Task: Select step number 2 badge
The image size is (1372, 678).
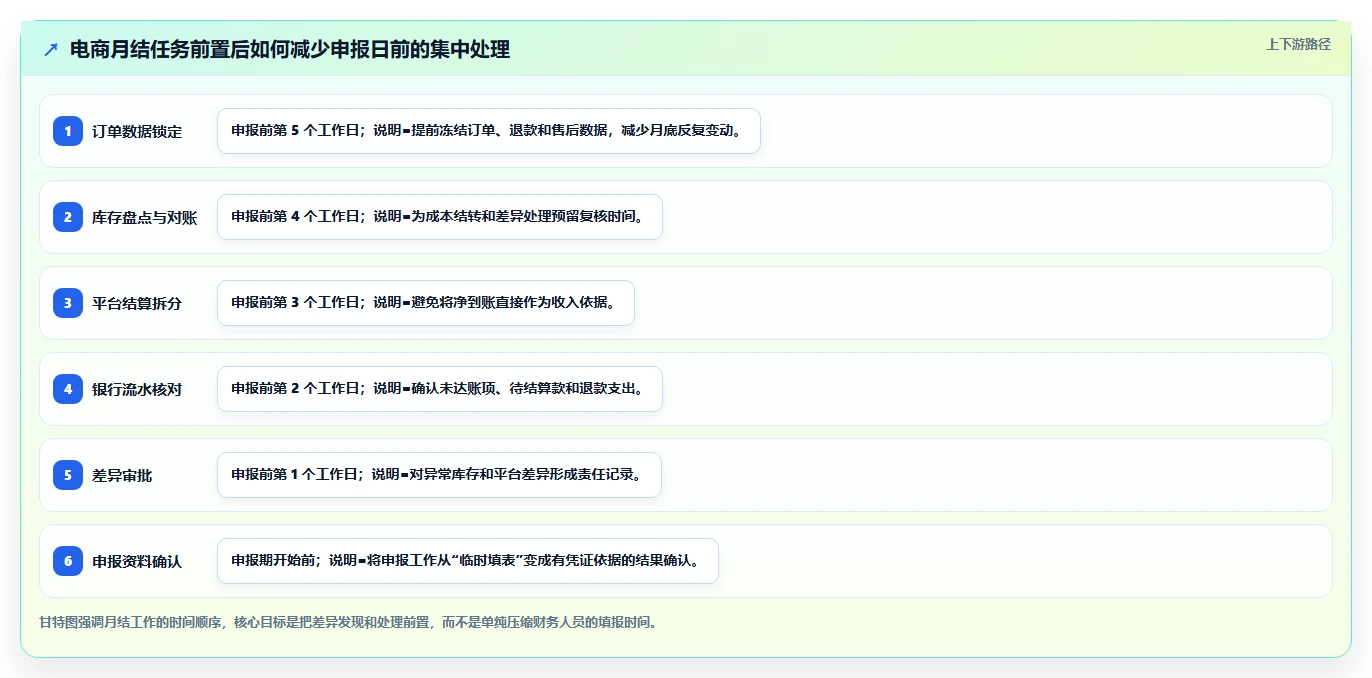Action: (x=68, y=216)
